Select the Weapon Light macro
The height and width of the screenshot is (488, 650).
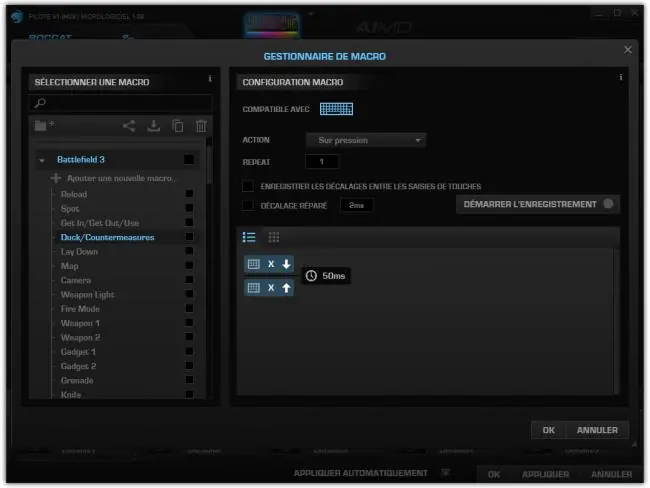click(87, 295)
